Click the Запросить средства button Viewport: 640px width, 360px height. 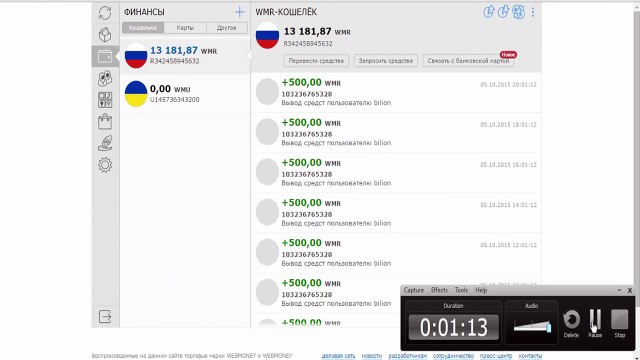[386, 61]
